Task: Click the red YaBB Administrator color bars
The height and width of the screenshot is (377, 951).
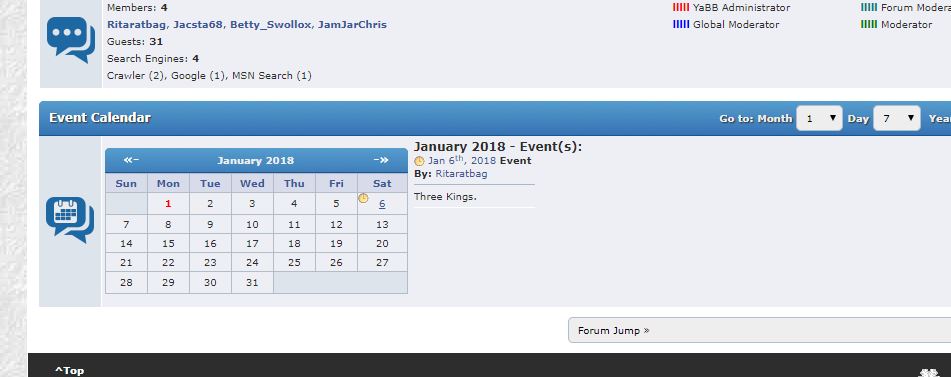Action: pos(681,8)
